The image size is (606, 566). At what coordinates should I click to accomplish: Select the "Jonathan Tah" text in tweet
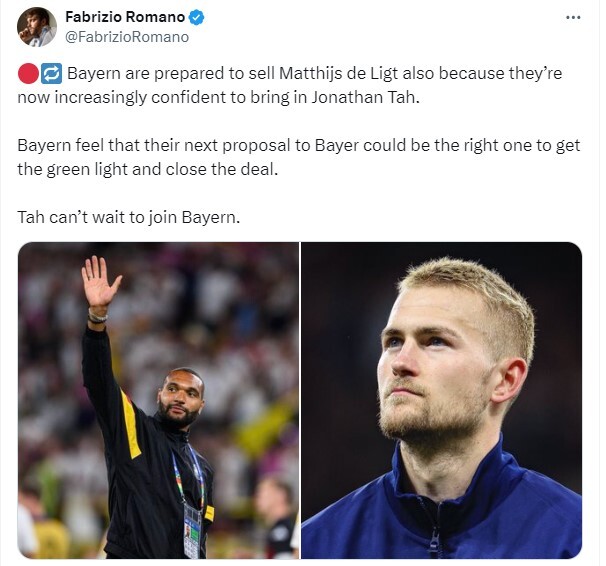[x=364, y=97]
